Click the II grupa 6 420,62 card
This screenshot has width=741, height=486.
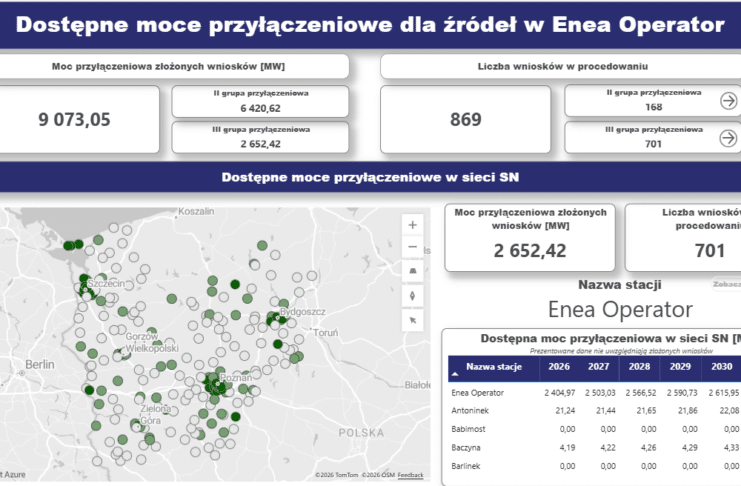point(260,101)
